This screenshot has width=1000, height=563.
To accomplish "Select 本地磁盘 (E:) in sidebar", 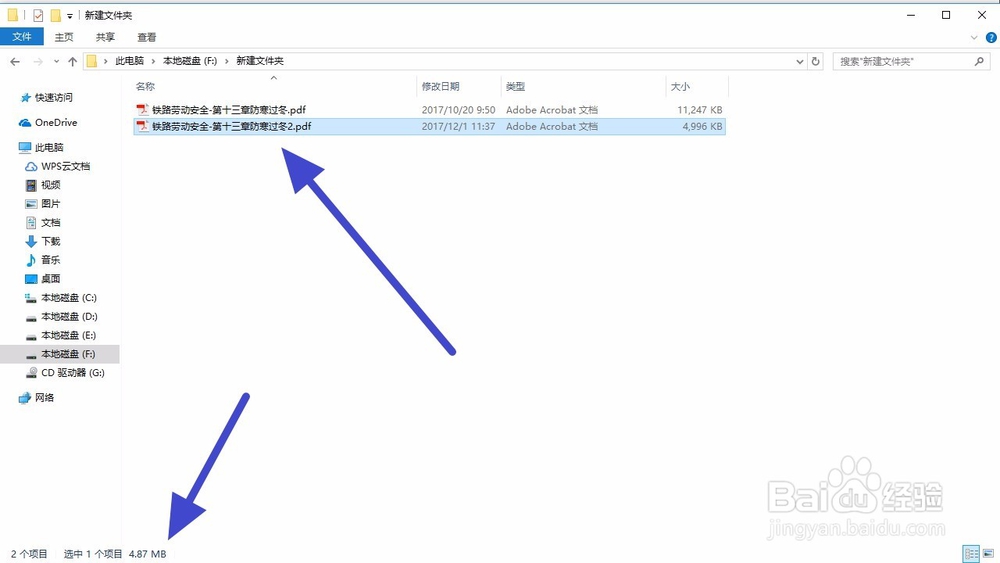I will click(x=69, y=335).
